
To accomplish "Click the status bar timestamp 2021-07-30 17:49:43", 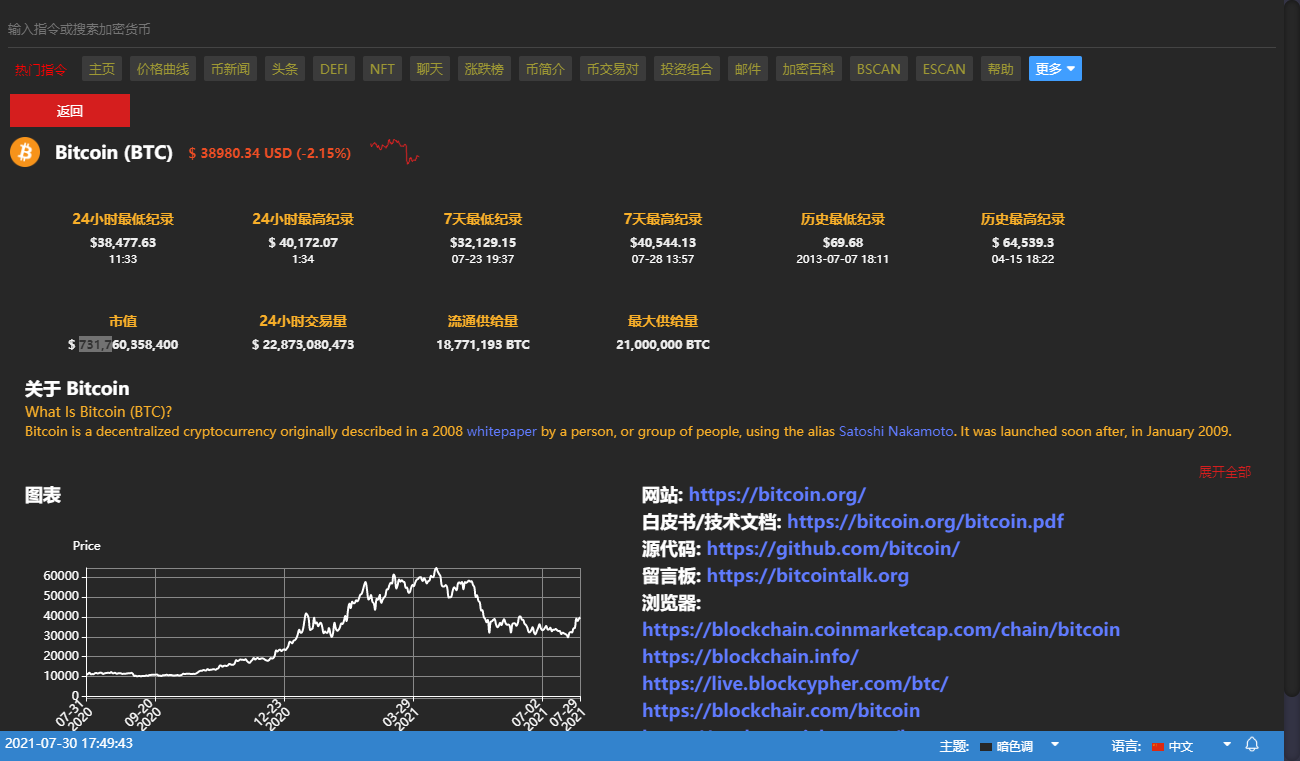I will click(69, 743).
